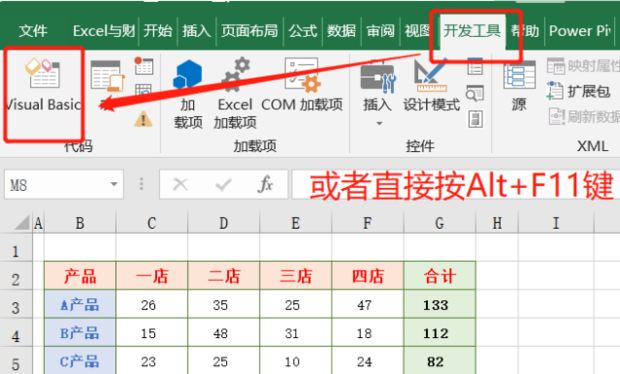
Task: Open the 文件 tab
Action: point(33,31)
